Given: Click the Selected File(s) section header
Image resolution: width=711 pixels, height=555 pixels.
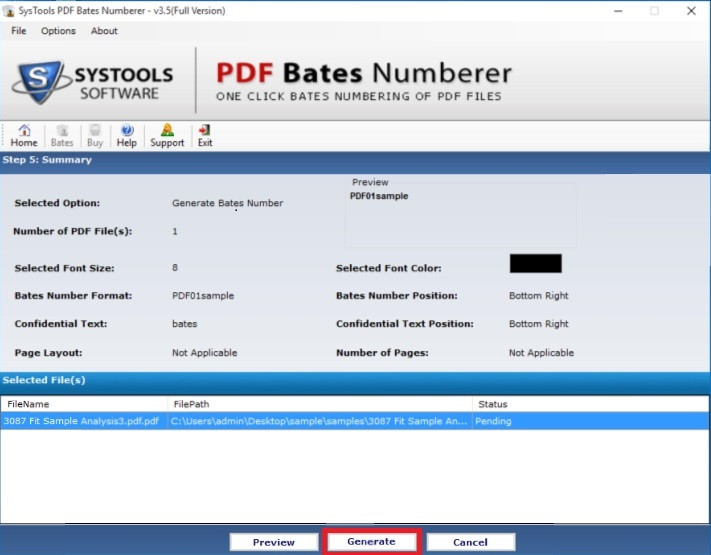Looking at the screenshot, I should 44,380.
